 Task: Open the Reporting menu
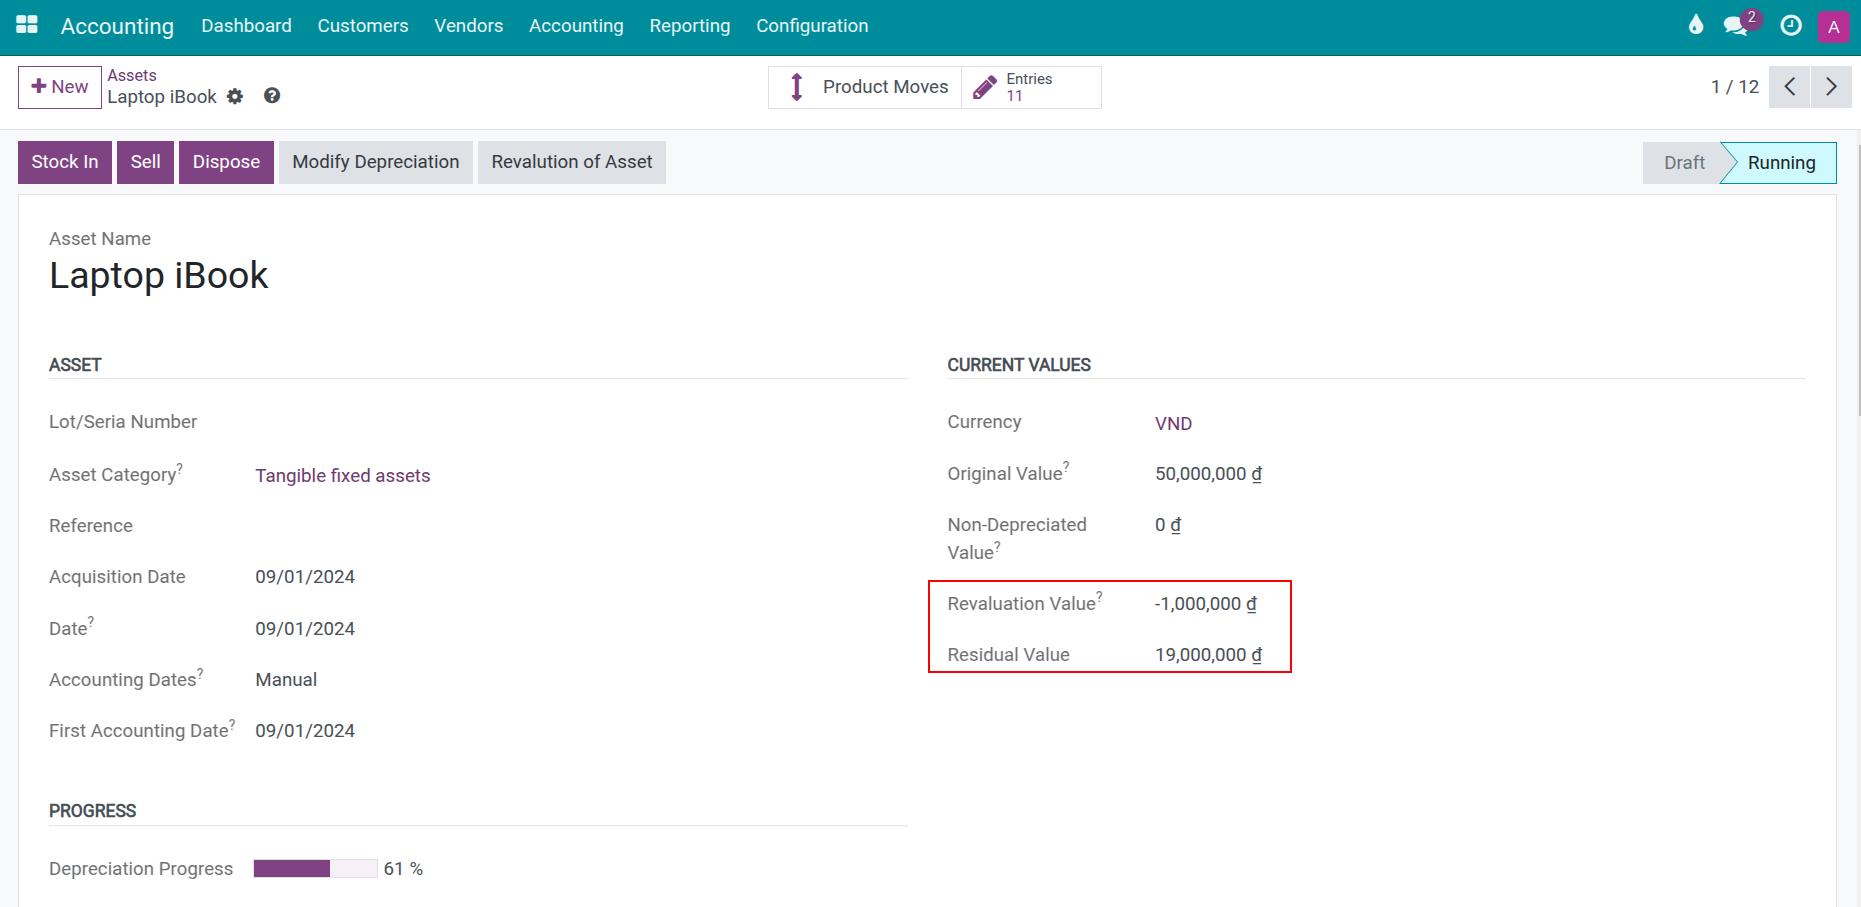[690, 26]
